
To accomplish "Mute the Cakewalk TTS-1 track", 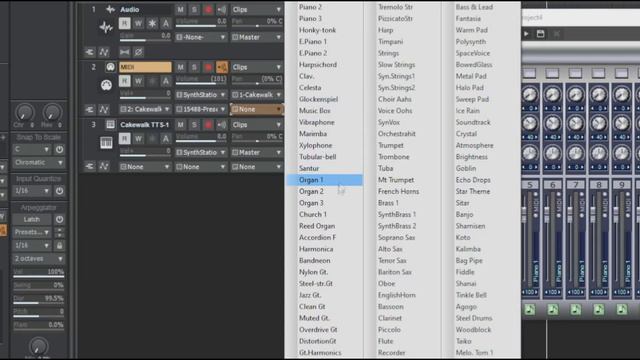I will [180, 124].
